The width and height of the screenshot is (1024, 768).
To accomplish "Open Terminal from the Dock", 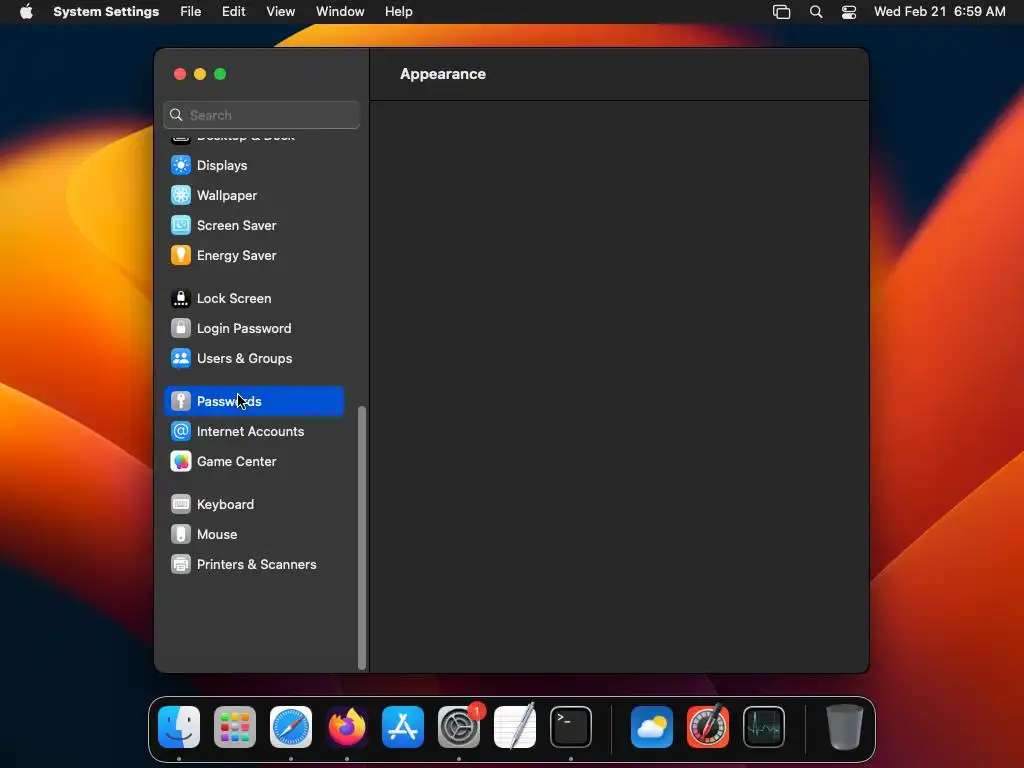I will tap(571, 727).
